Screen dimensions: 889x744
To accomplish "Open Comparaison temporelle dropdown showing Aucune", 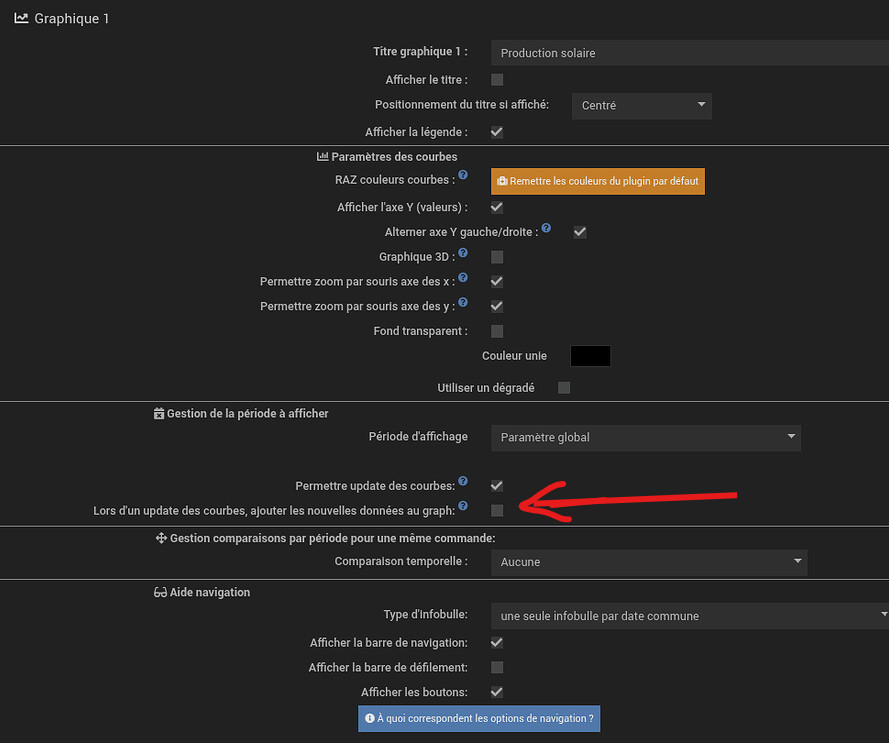I will point(649,563).
